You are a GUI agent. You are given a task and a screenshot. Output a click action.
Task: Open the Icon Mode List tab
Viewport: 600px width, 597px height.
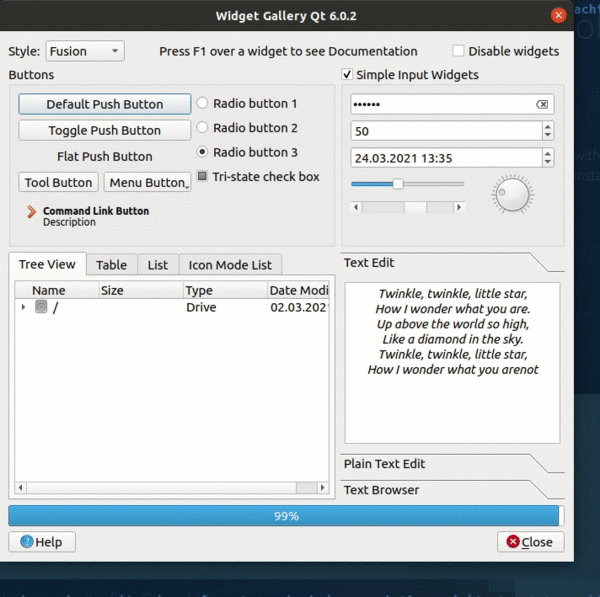click(230, 265)
